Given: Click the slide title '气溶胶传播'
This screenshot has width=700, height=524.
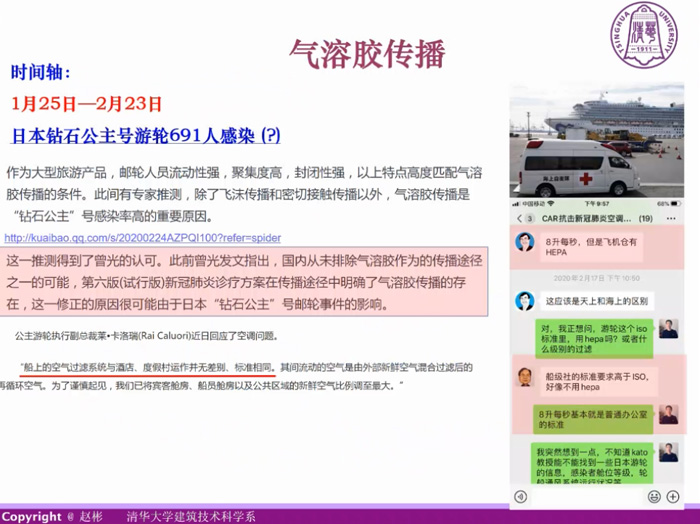Looking at the screenshot, I should (367, 54).
